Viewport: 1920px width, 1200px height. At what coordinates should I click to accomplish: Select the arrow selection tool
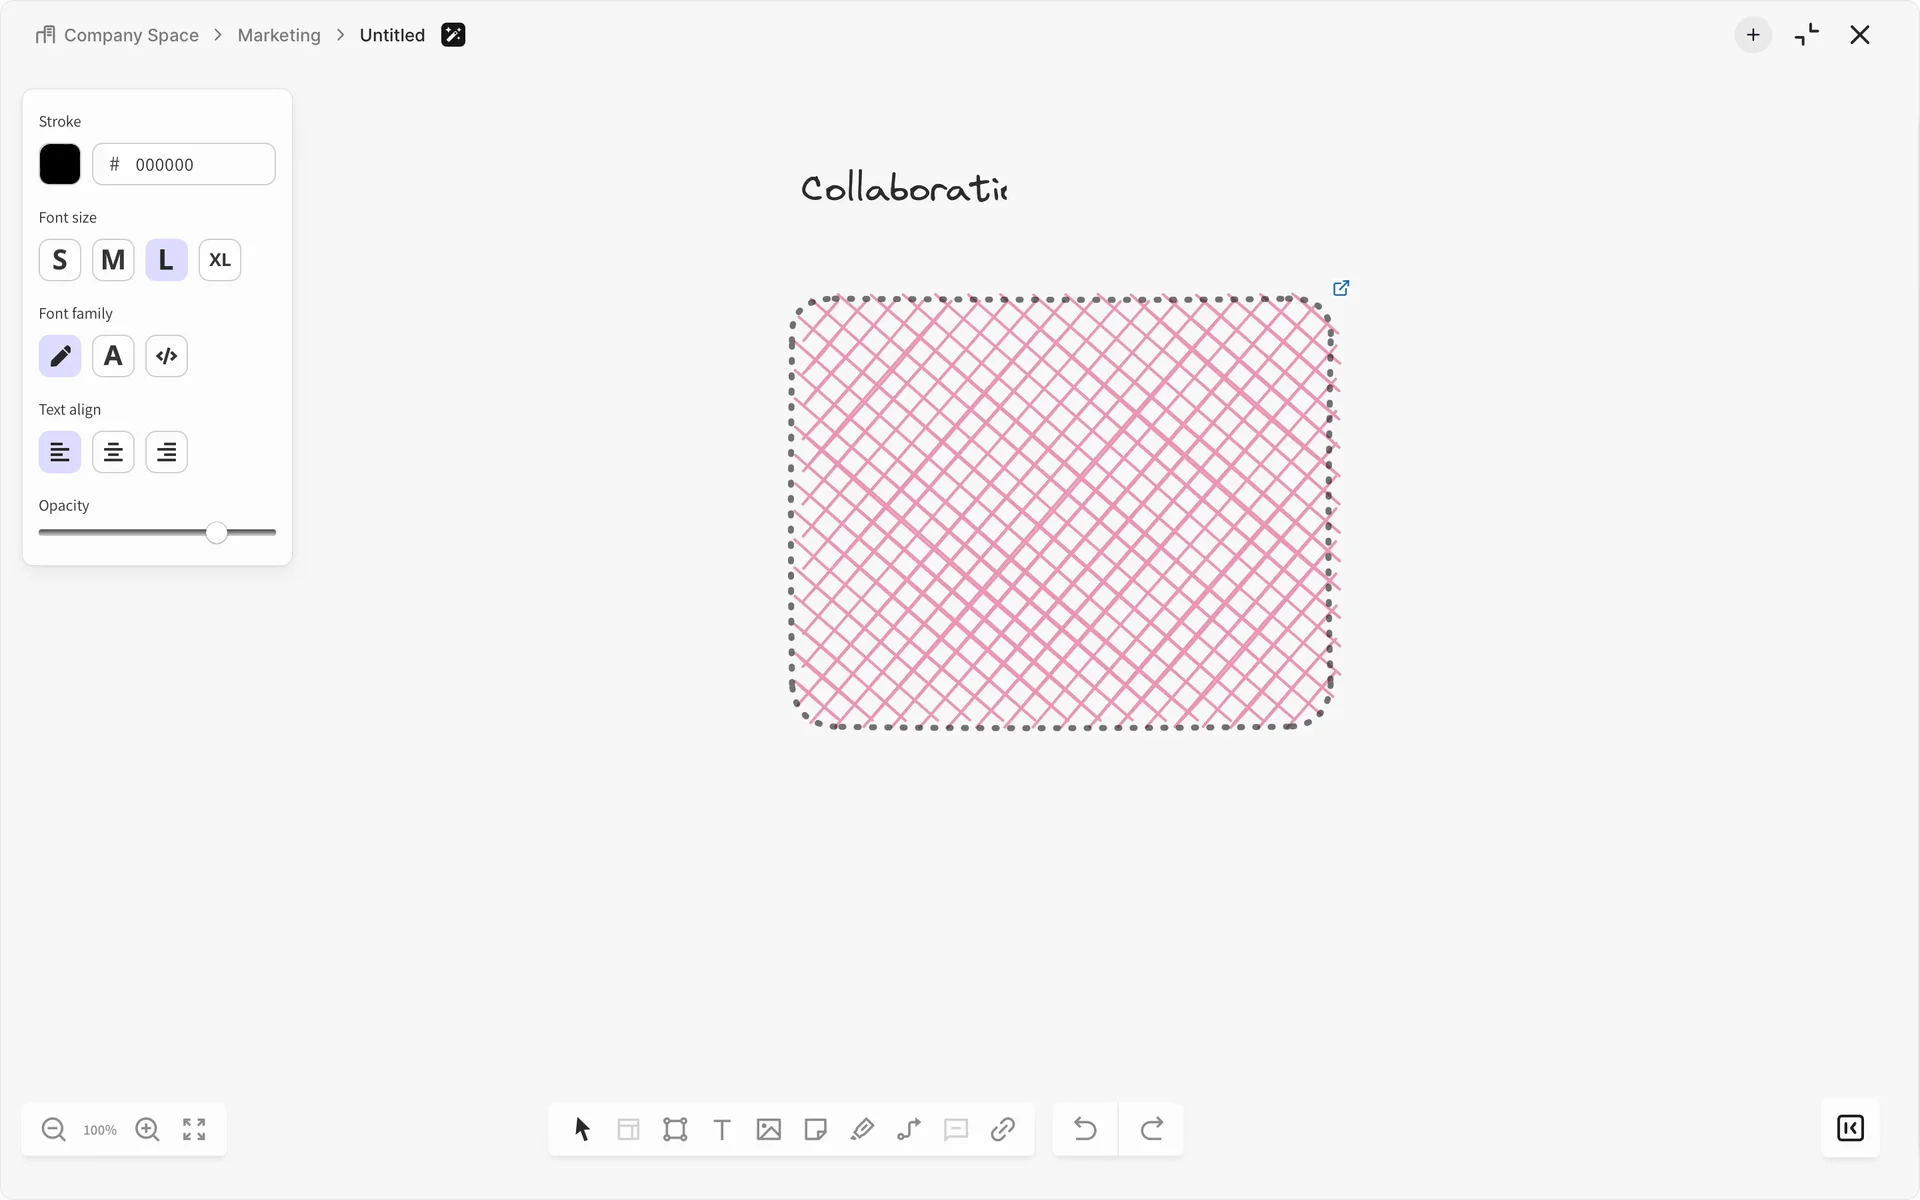582,1129
